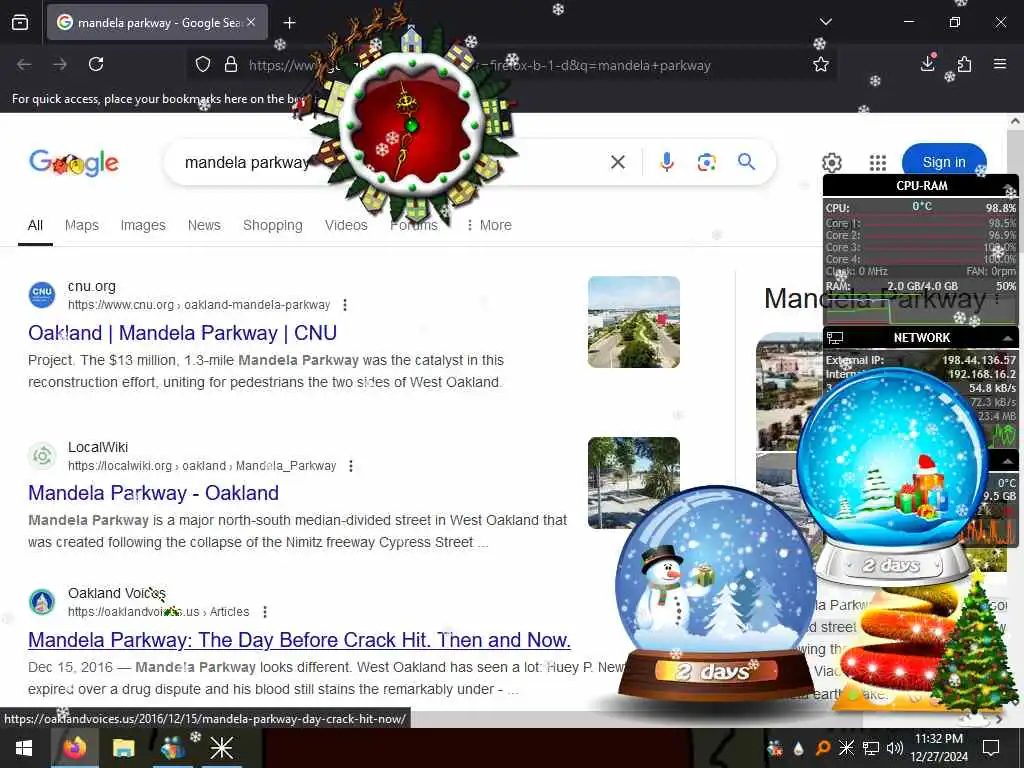This screenshot has height=768, width=1024.
Task: Switch to the Videos search tab
Action: 346,225
